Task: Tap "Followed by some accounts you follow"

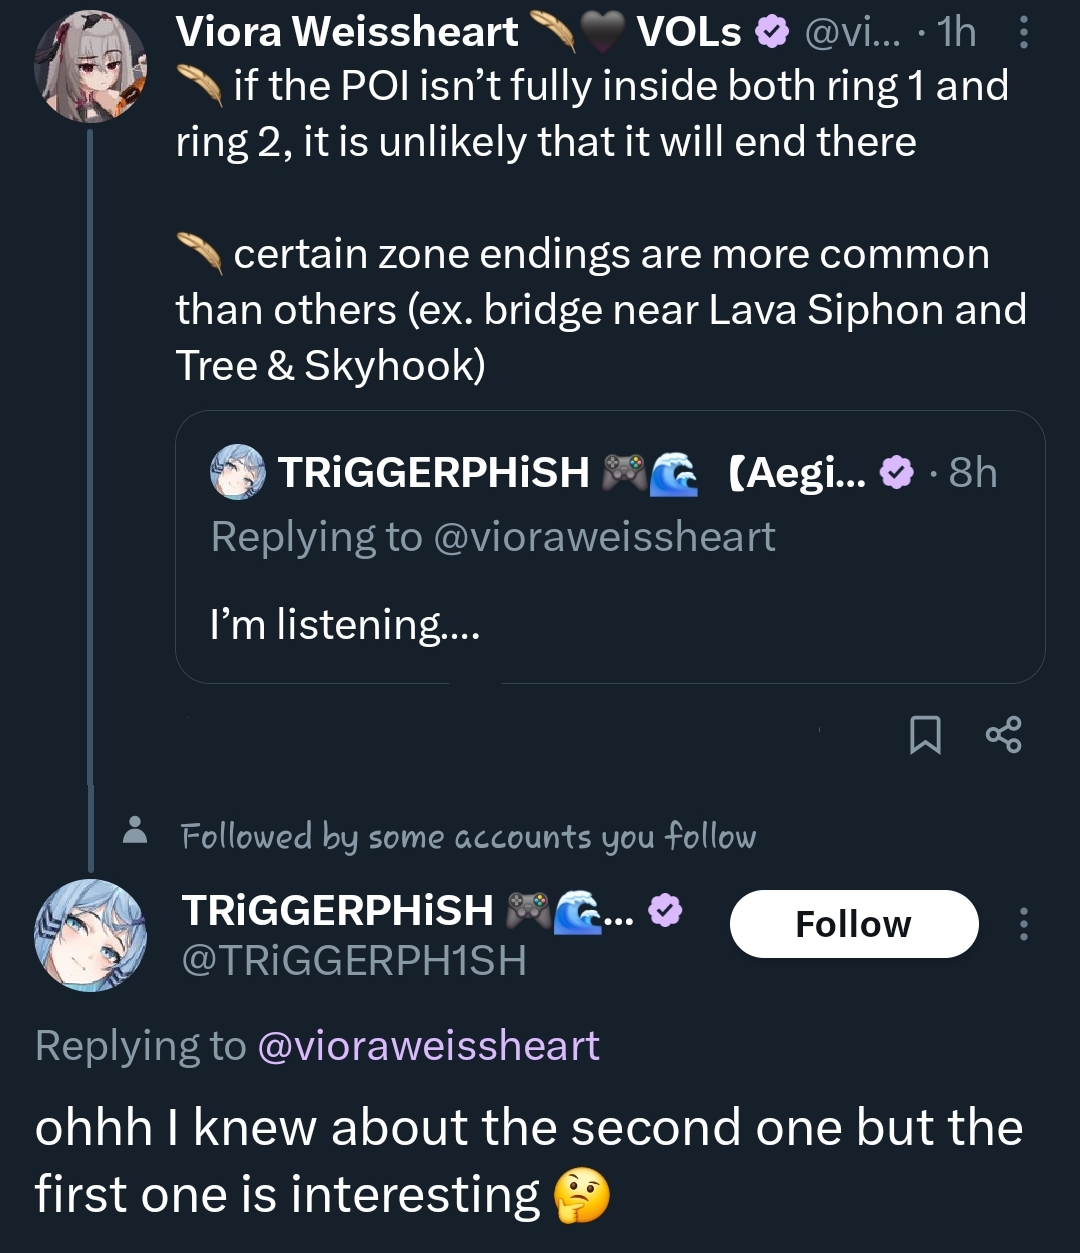Action: click(468, 836)
